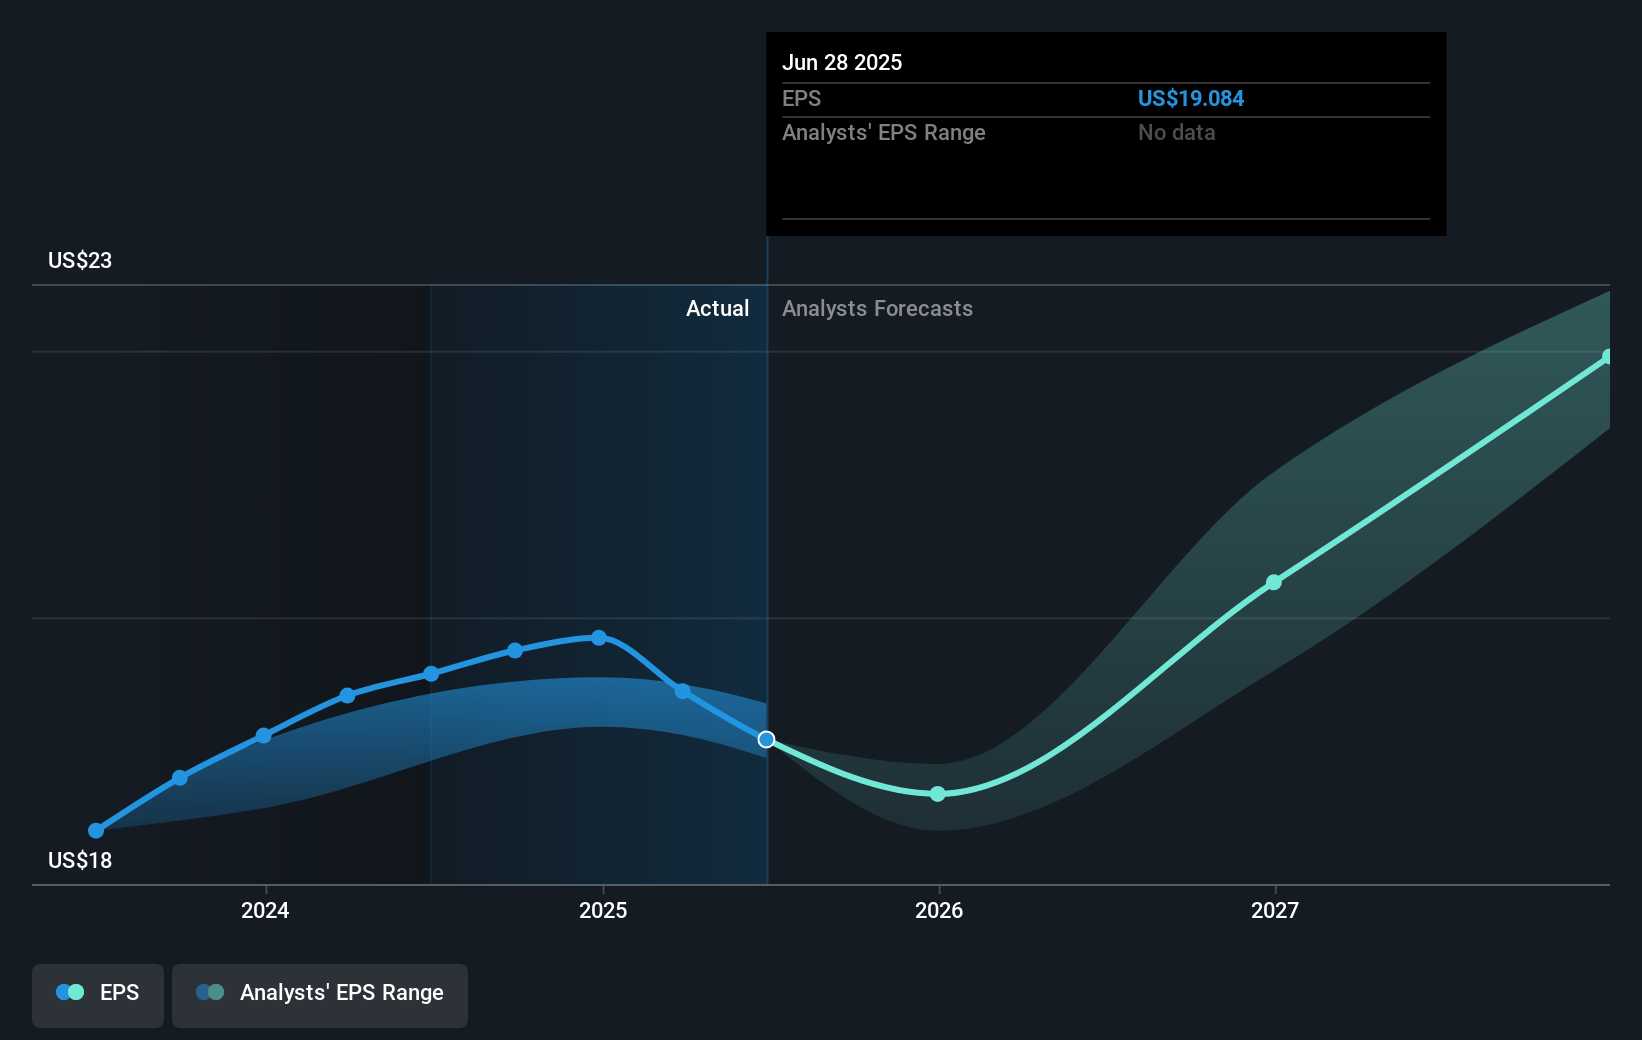Image resolution: width=1642 pixels, height=1040 pixels.
Task: Click the first EPS data point near US$18
Action: point(96,831)
